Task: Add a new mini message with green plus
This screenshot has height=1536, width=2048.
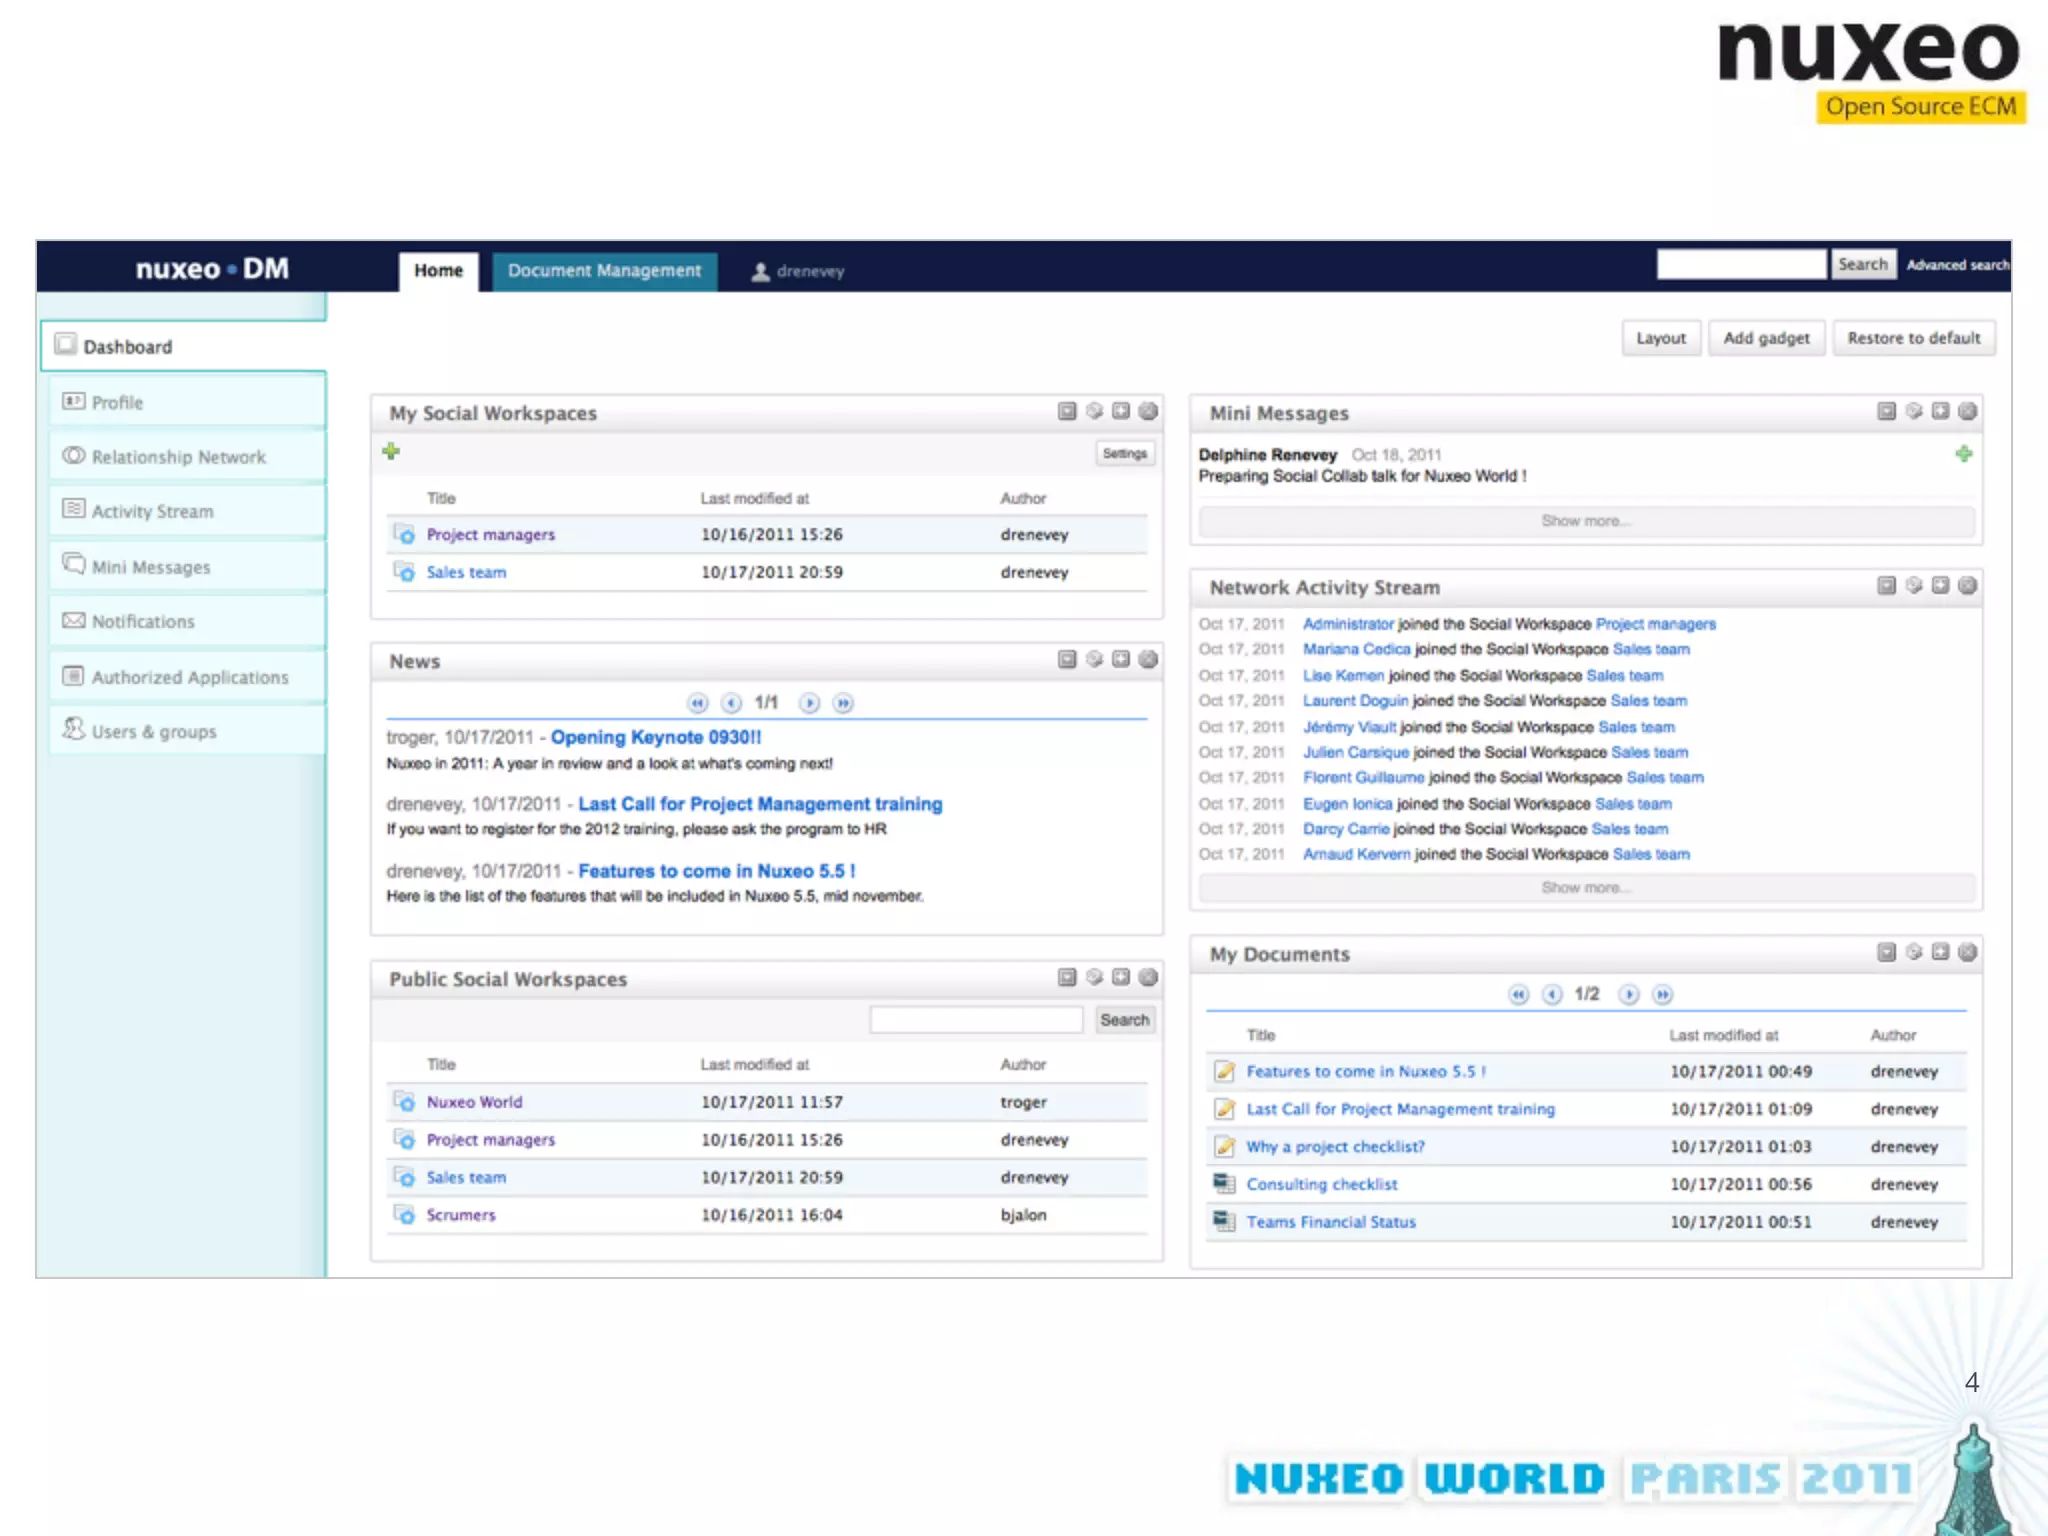Action: click(x=1964, y=454)
